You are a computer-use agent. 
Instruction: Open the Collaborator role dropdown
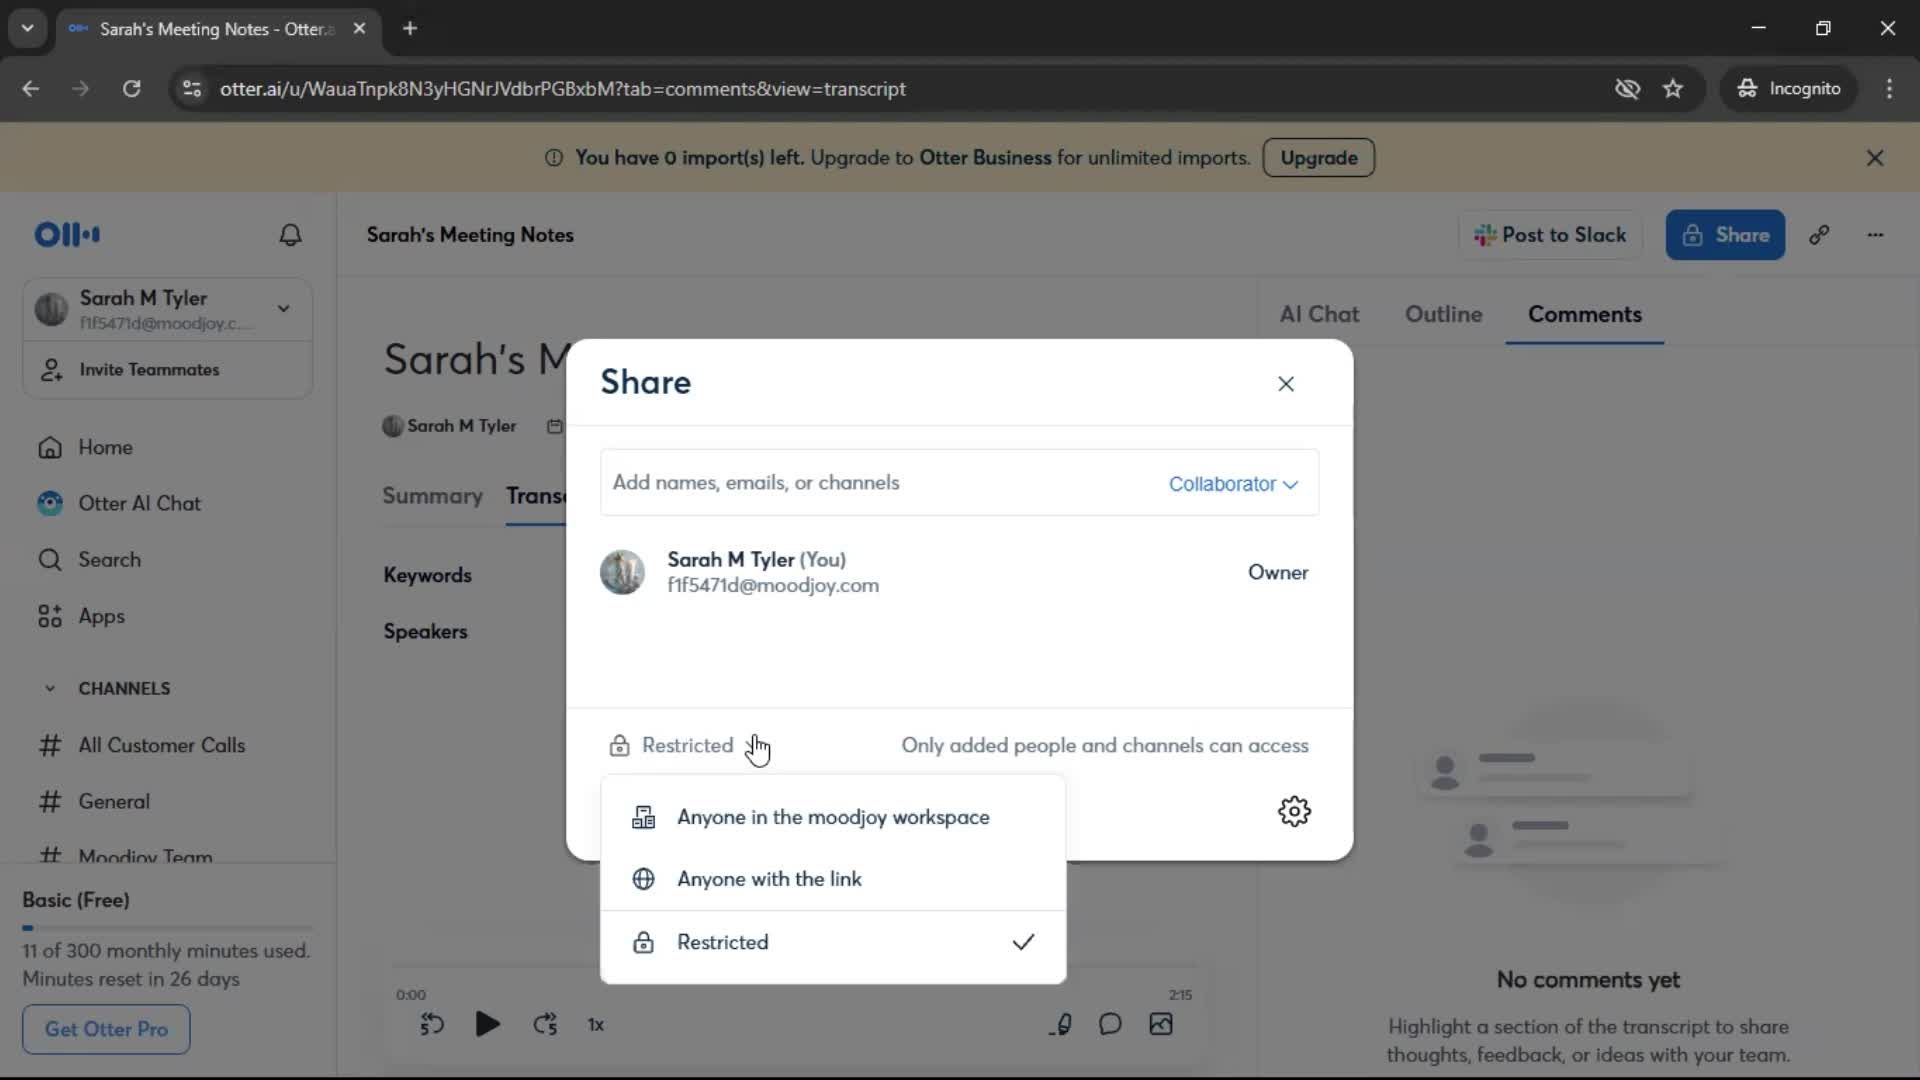1233,484
